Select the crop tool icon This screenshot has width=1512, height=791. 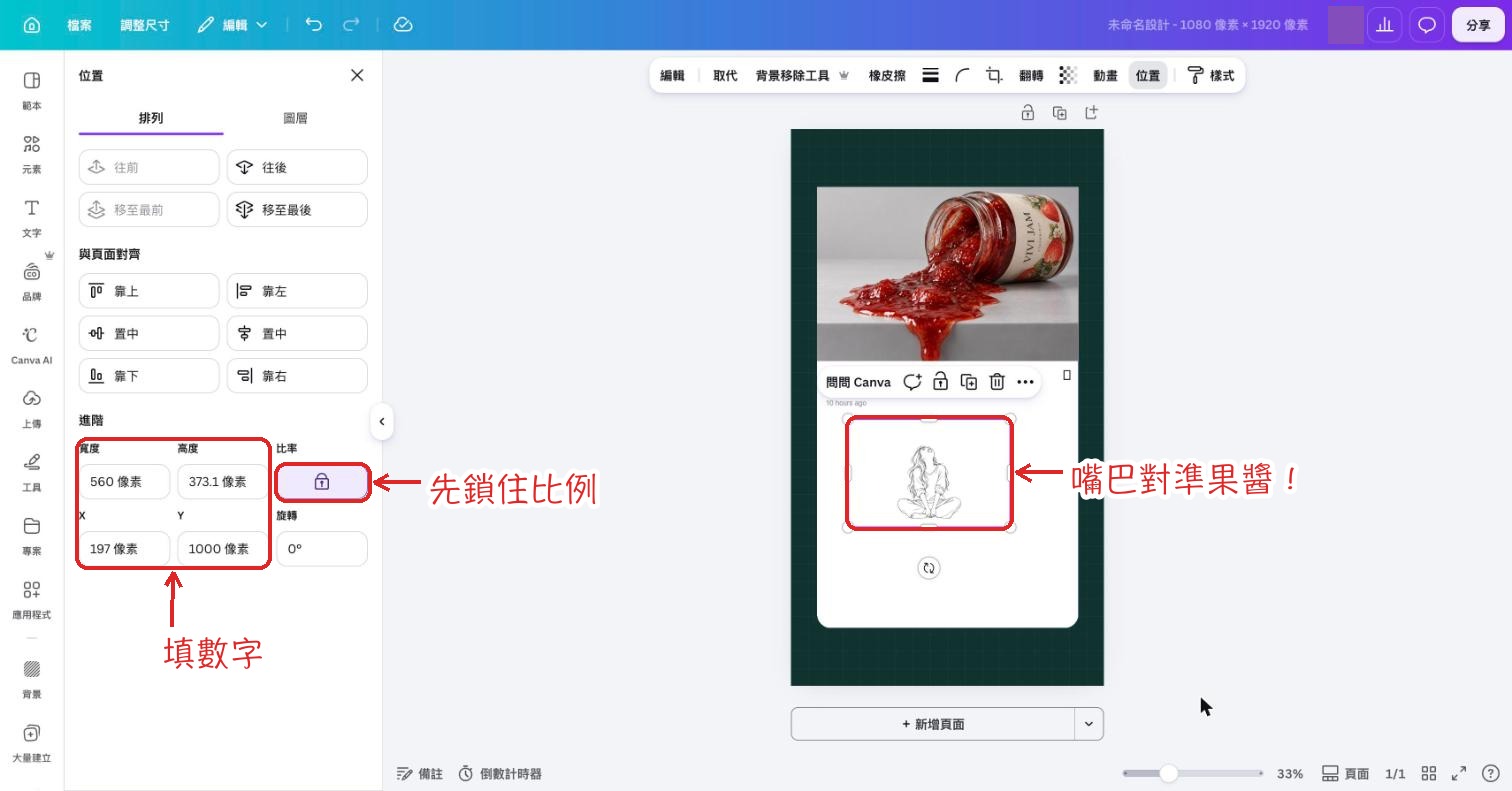click(994, 75)
